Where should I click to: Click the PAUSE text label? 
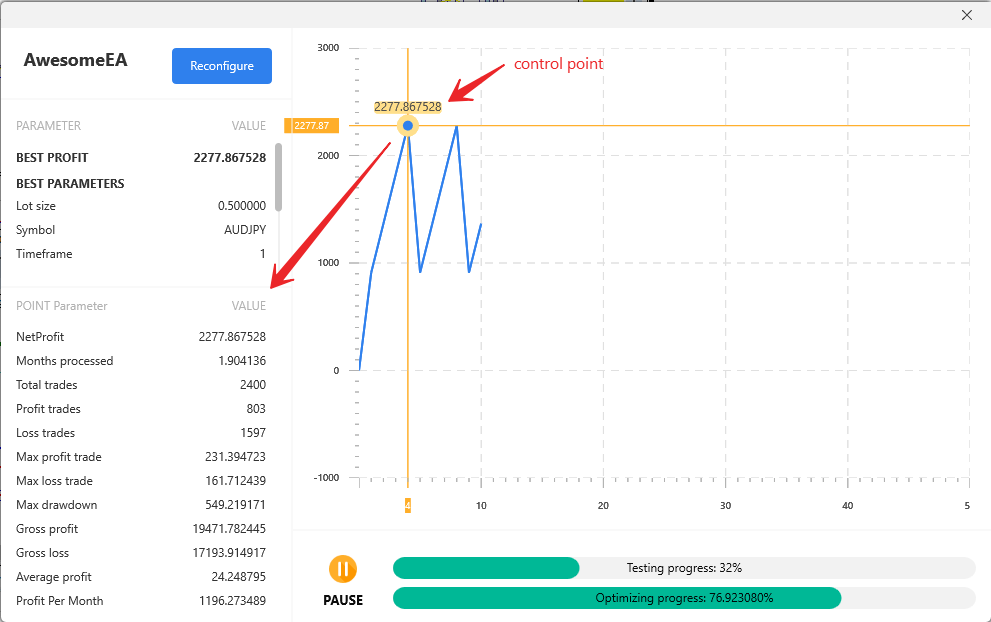click(342, 600)
